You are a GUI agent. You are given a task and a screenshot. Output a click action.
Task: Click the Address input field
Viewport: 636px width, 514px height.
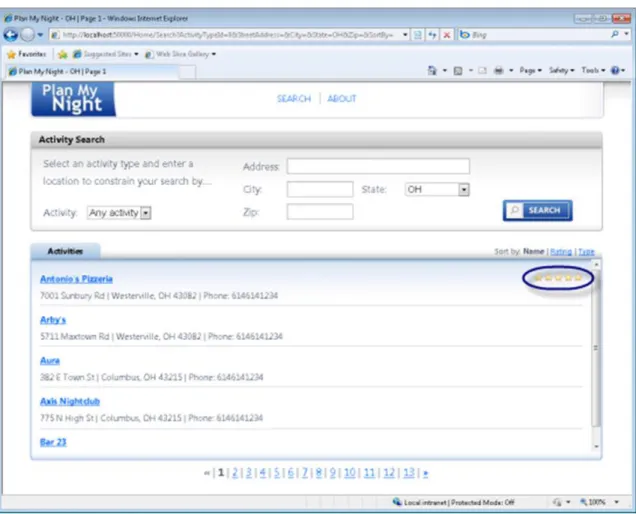pyautogui.click(x=378, y=166)
